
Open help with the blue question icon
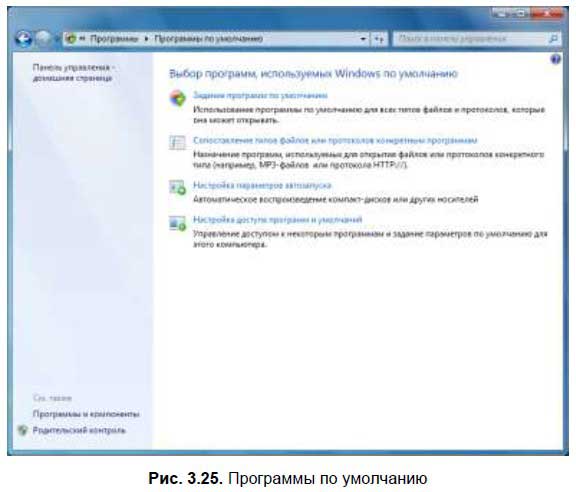point(555,59)
